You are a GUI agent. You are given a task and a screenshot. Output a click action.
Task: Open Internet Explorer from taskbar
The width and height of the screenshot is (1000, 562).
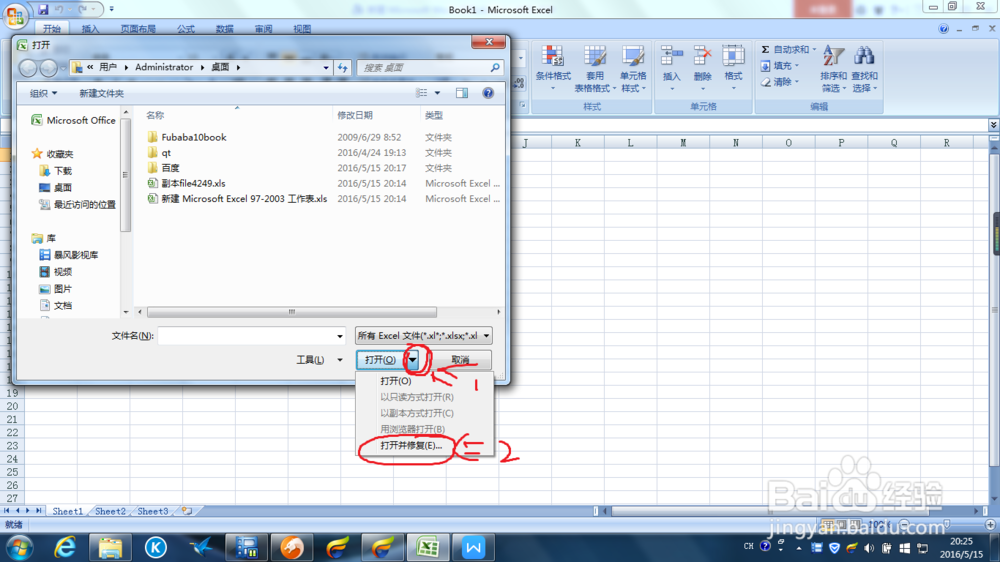(65, 547)
